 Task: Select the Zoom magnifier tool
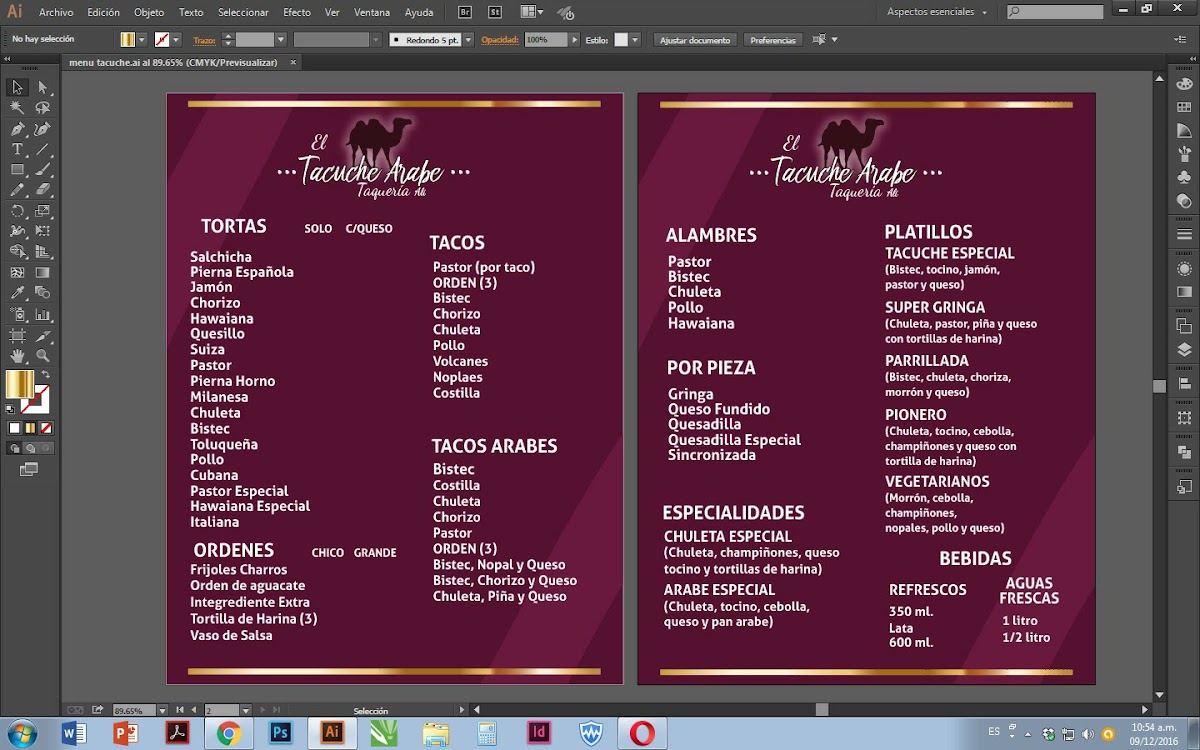click(43, 355)
